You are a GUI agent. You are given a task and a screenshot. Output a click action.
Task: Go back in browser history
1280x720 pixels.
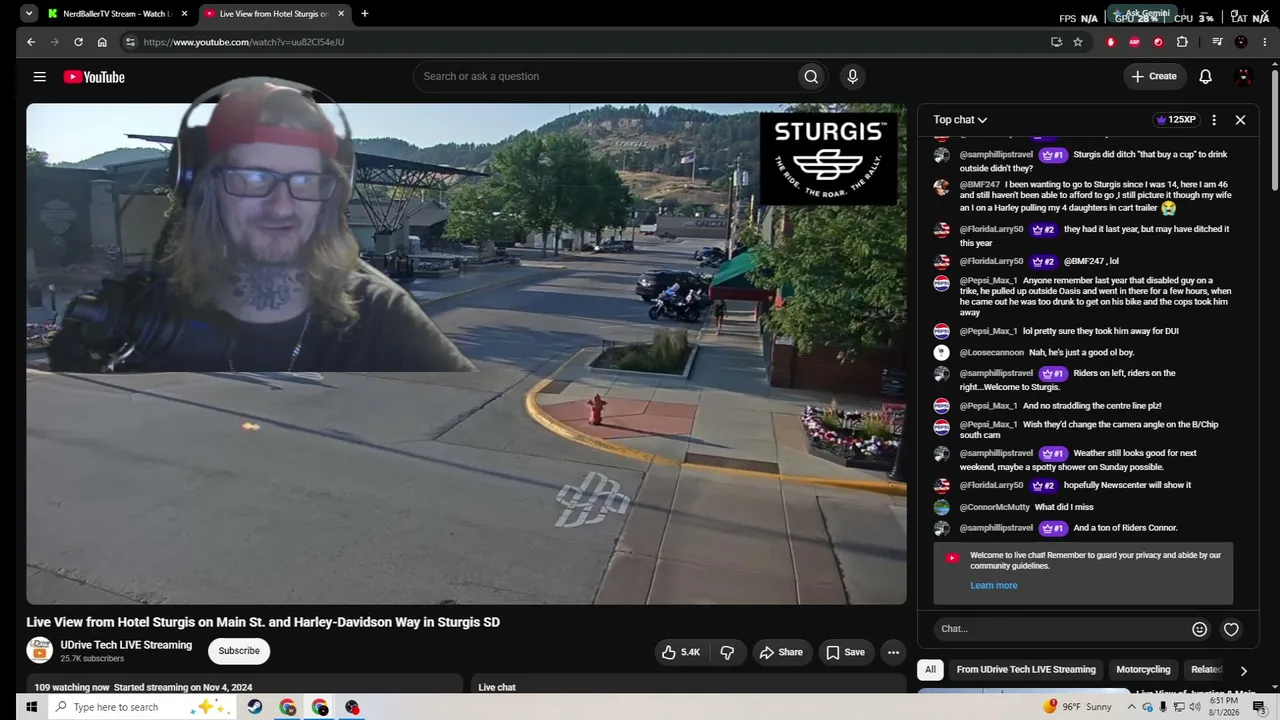(31, 42)
